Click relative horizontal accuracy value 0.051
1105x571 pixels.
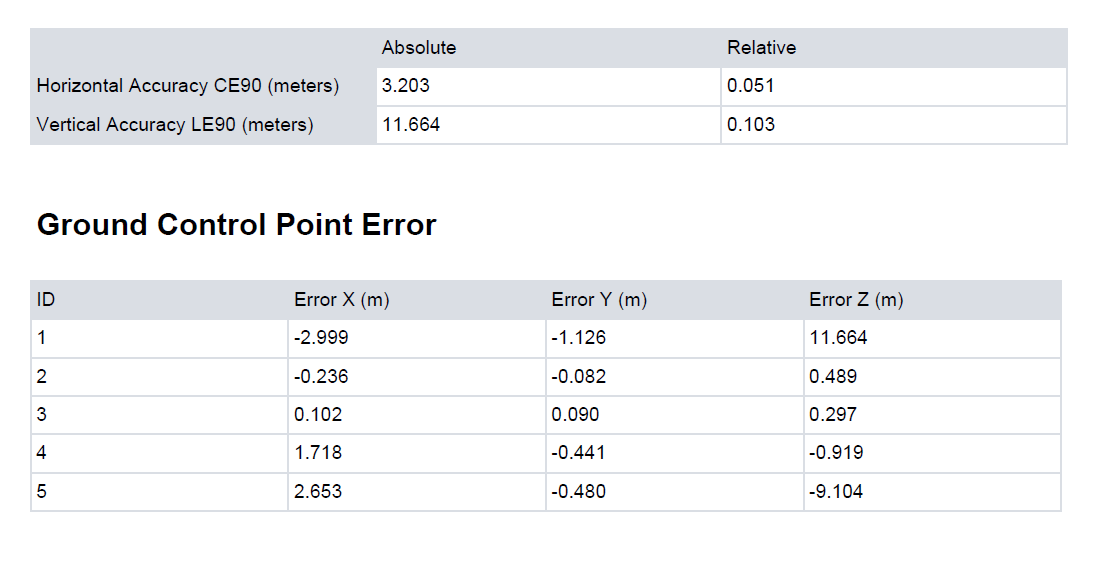751,86
